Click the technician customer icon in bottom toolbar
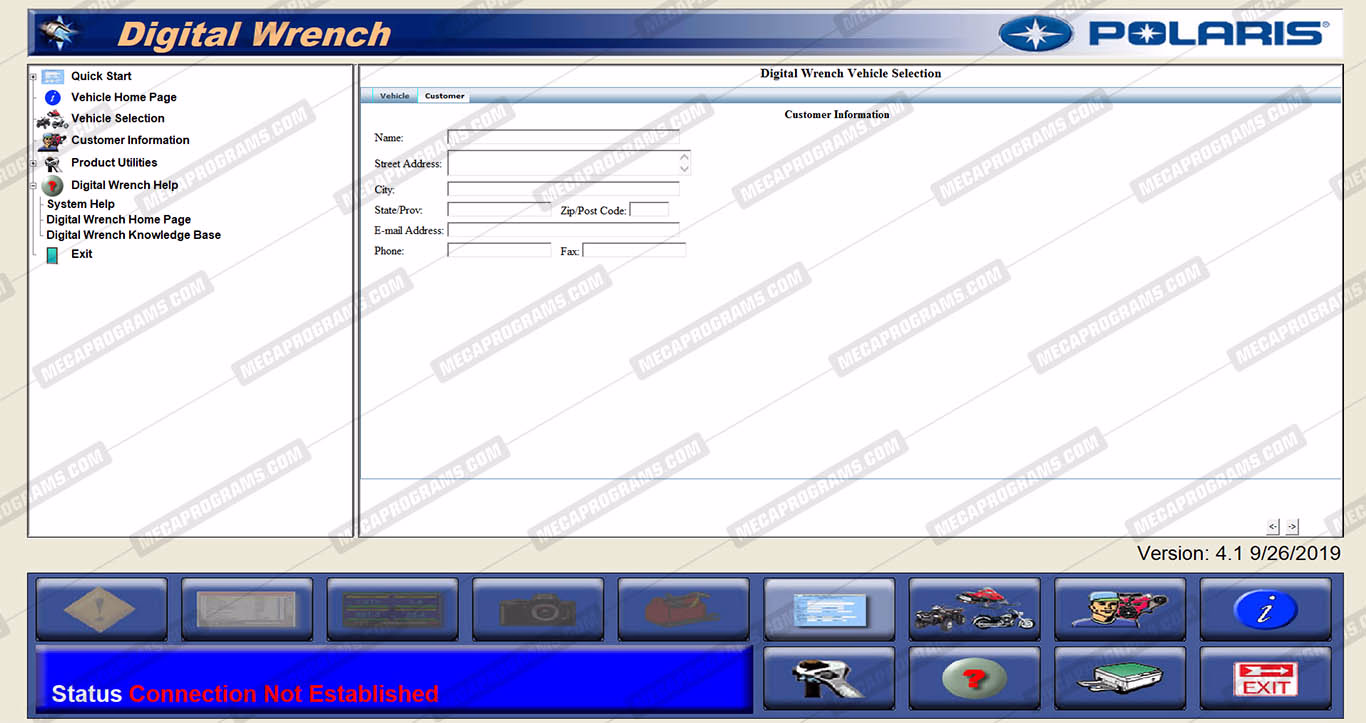Image resolution: width=1366 pixels, height=723 pixels. (x=1120, y=609)
